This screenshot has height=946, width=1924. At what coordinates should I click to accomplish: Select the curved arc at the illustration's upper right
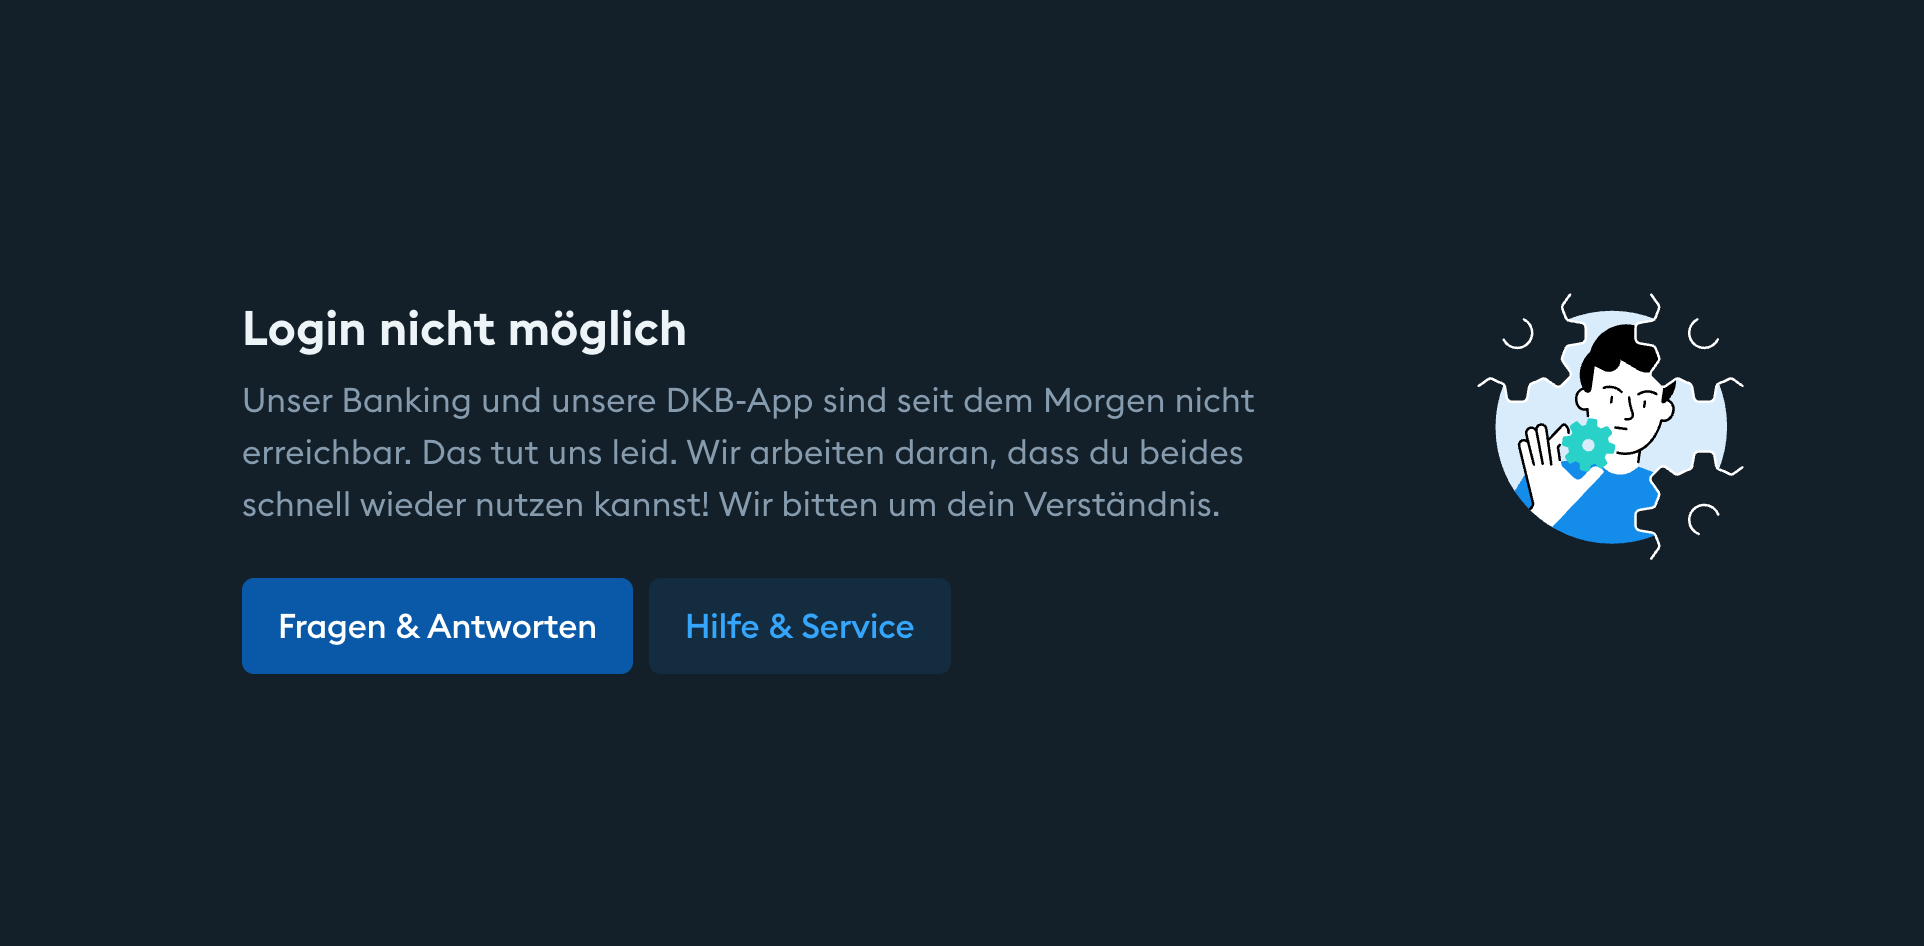[x=1703, y=333]
